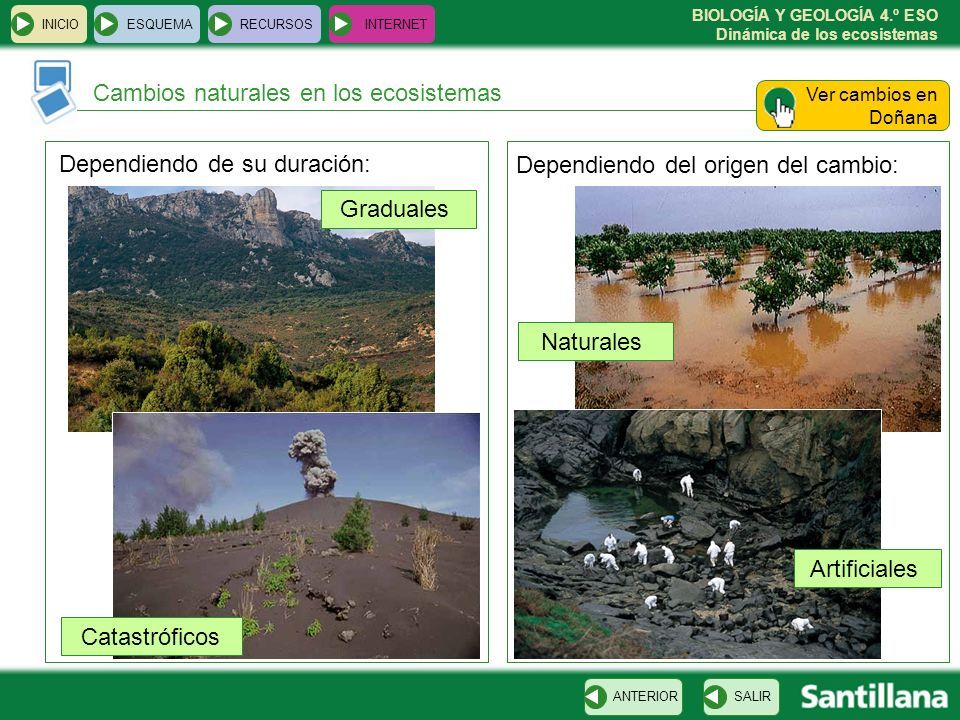Exit using the SALIR button
Viewport: 960px width, 720px height.
(741, 696)
